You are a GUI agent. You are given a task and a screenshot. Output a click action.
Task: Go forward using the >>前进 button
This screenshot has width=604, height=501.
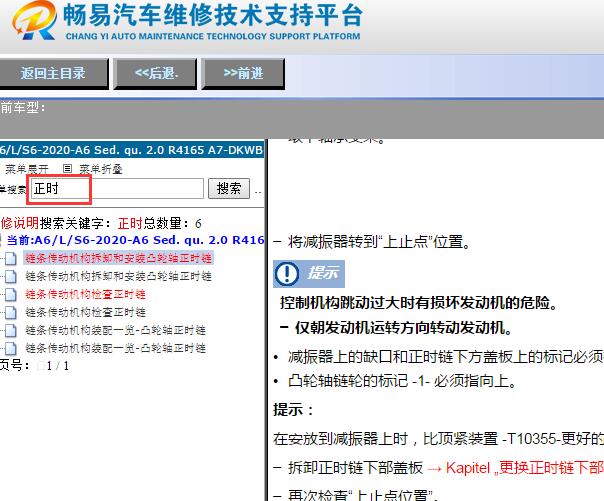pyautogui.click(x=243, y=73)
